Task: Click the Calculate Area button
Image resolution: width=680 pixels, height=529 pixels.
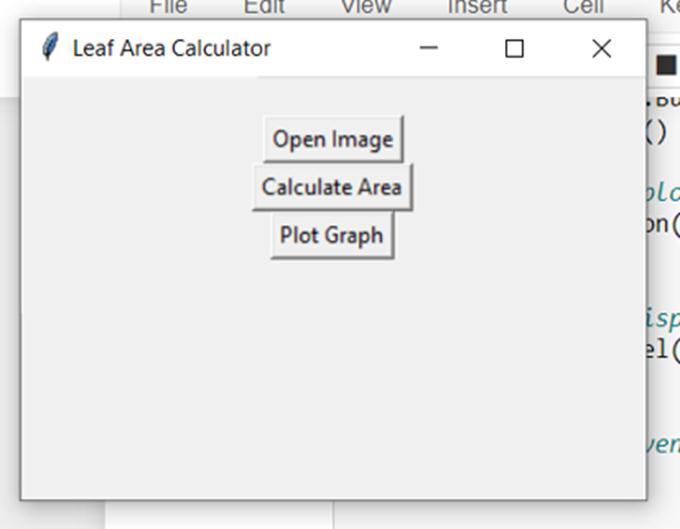Action: pos(332,187)
